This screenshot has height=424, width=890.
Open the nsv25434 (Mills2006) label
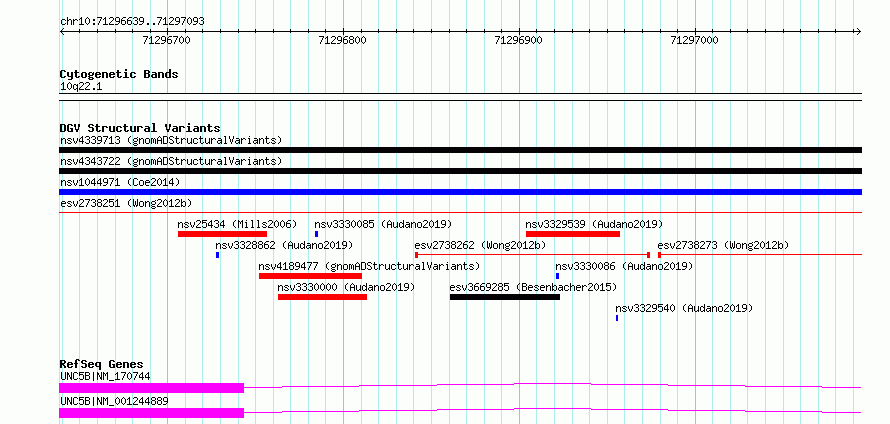point(237,224)
